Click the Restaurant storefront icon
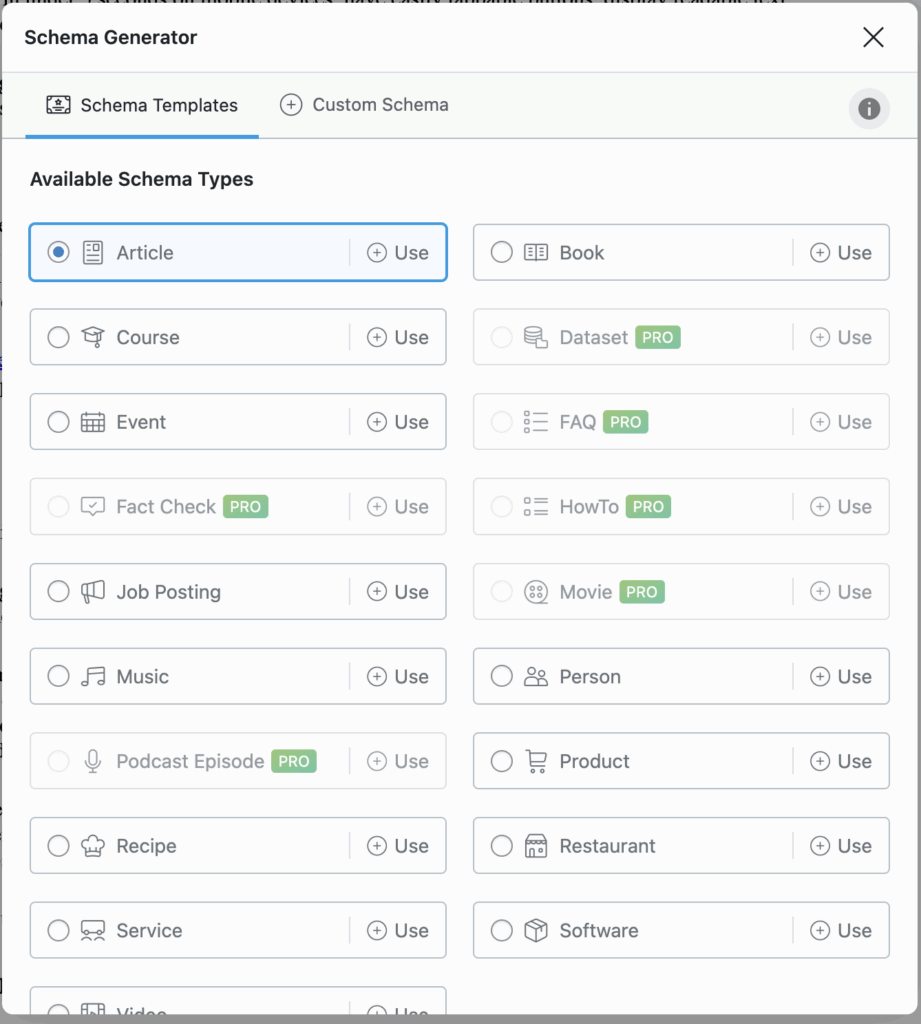Image resolution: width=921 pixels, height=1024 pixels. [536, 846]
